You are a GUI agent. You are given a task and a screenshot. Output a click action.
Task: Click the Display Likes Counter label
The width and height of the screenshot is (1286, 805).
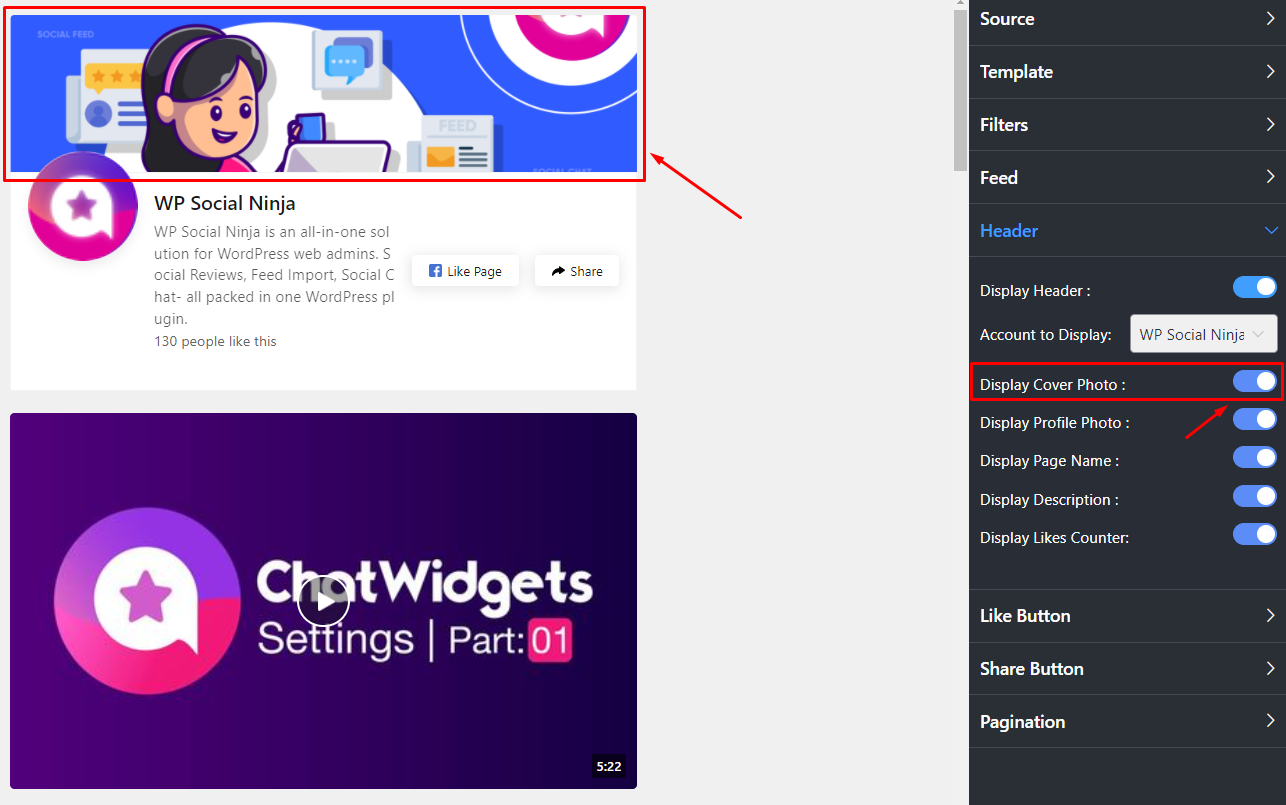pos(1055,538)
